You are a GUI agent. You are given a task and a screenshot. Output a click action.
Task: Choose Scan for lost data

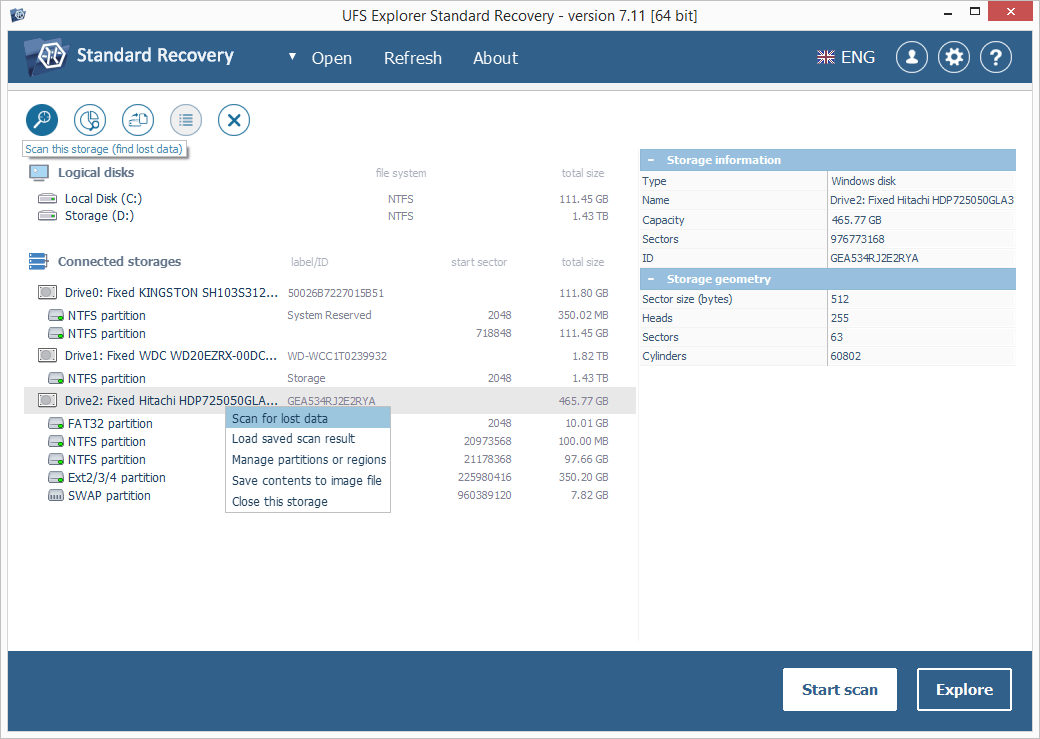(308, 419)
